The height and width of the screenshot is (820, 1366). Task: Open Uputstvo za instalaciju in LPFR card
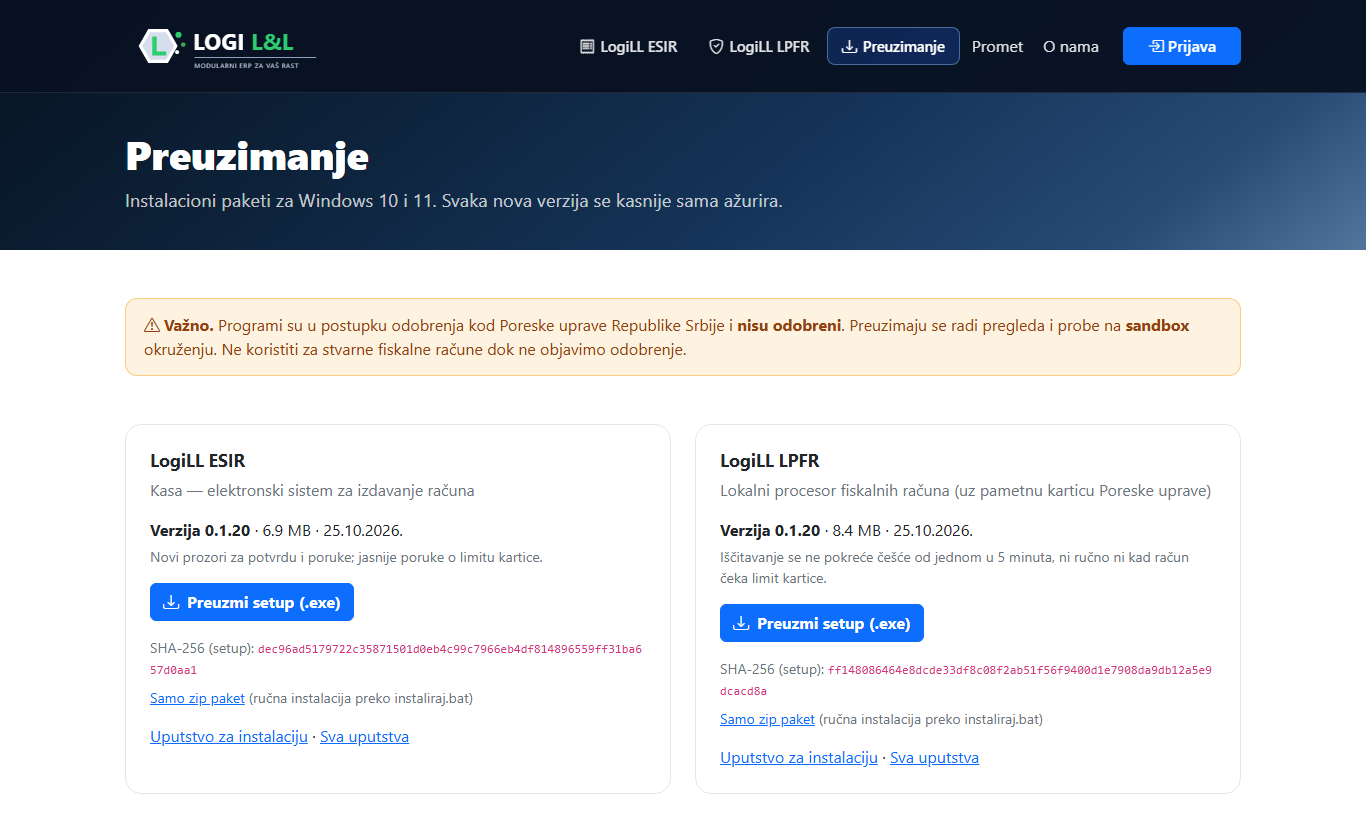[x=799, y=758]
